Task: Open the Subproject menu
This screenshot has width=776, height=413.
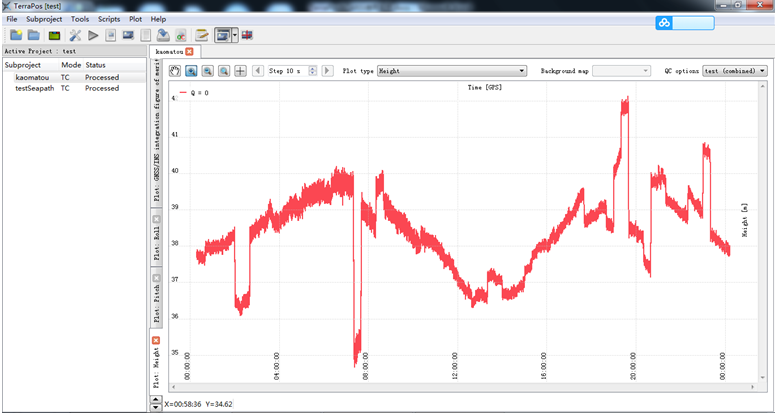Action: click(x=44, y=19)
